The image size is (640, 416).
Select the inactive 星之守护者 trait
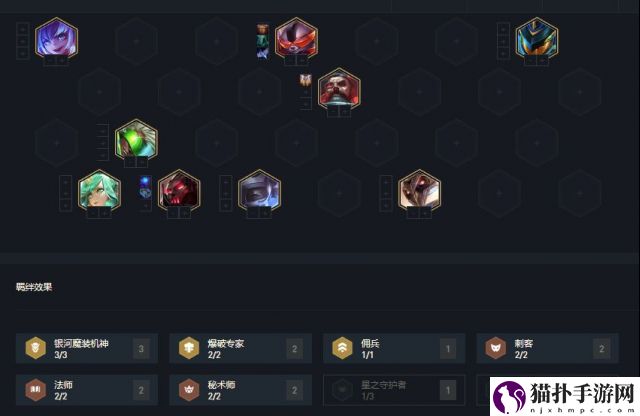pyautogui.click(x=394, y=390)
